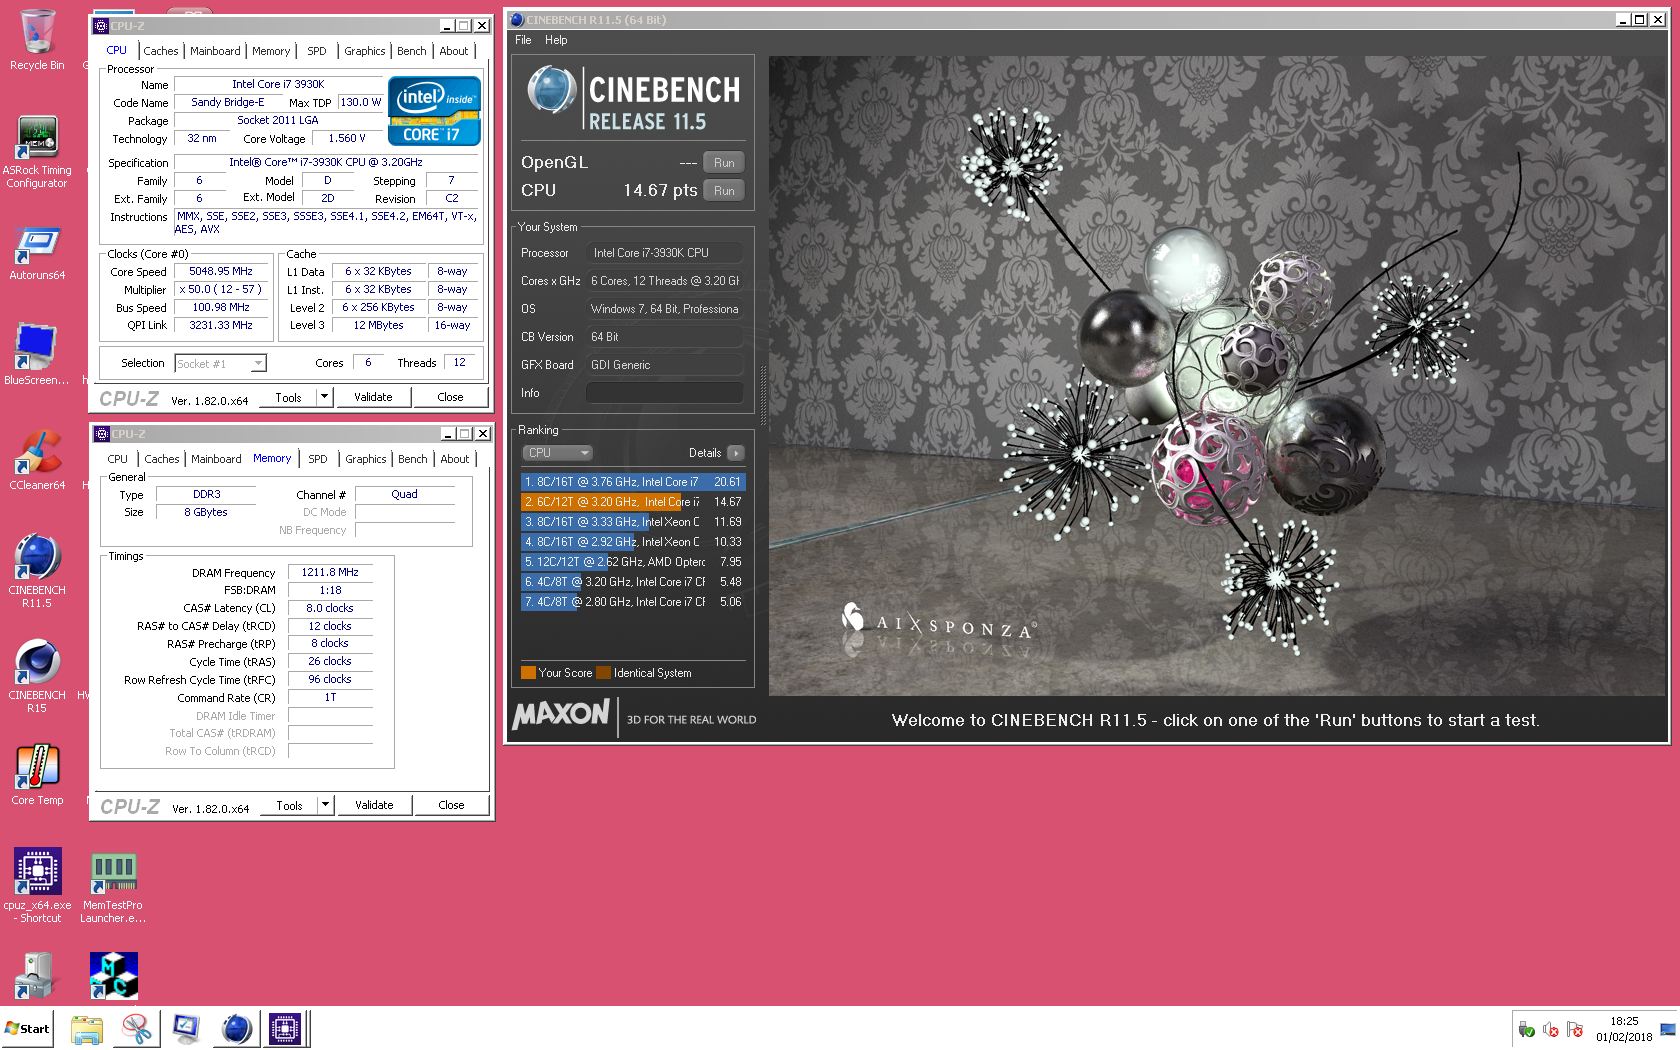This screenshot has width=1680, height=1050.
Task: Click the Show Desktop tray icon
Action: pos(1668,1029)
